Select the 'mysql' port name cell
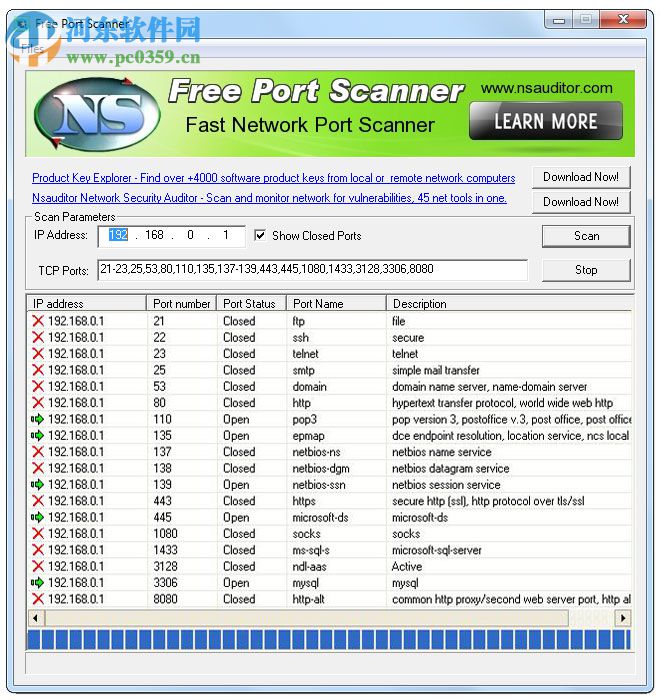Viewport: 660px width, 700px height. (306, 583)
